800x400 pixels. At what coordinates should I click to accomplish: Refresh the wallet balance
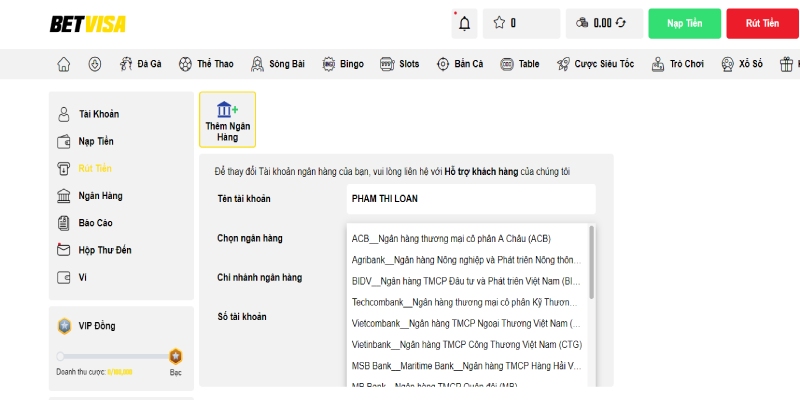[x=620, y=23]
